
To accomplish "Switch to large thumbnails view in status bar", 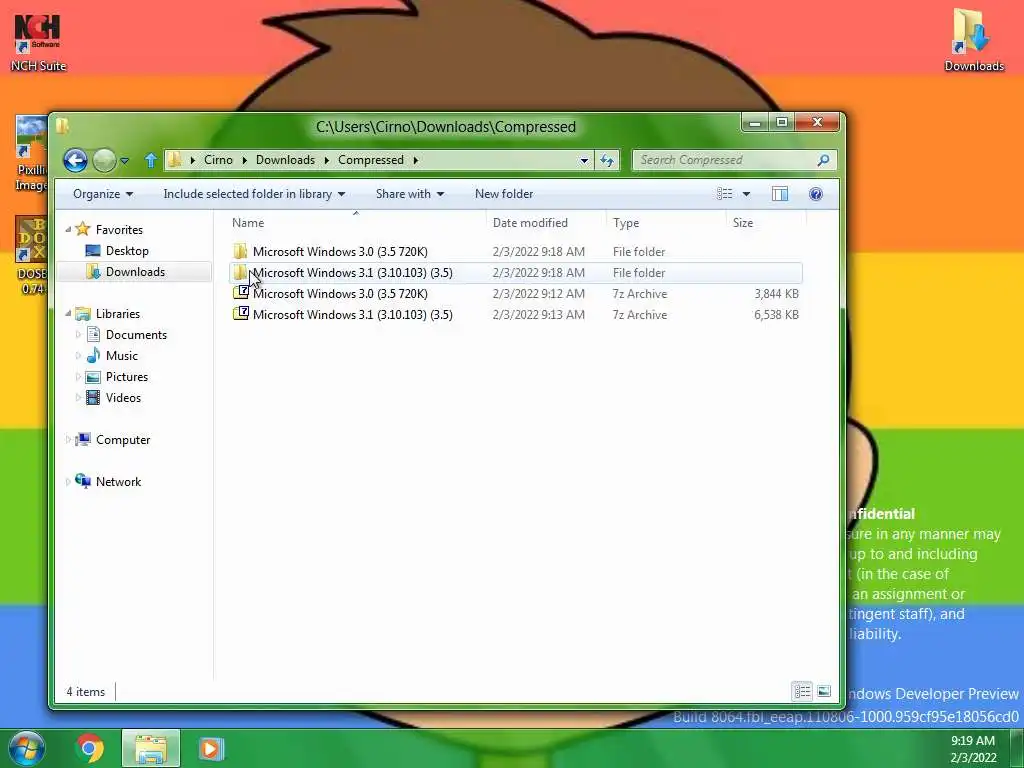I will click(x=824, y=691).
